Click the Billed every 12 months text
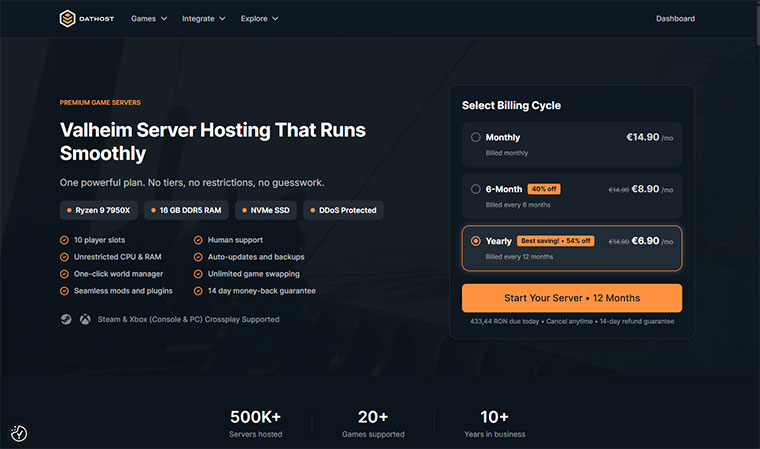The height and width of the screenshot is (449, 760). pyautogui.click(x=519, y=257)
